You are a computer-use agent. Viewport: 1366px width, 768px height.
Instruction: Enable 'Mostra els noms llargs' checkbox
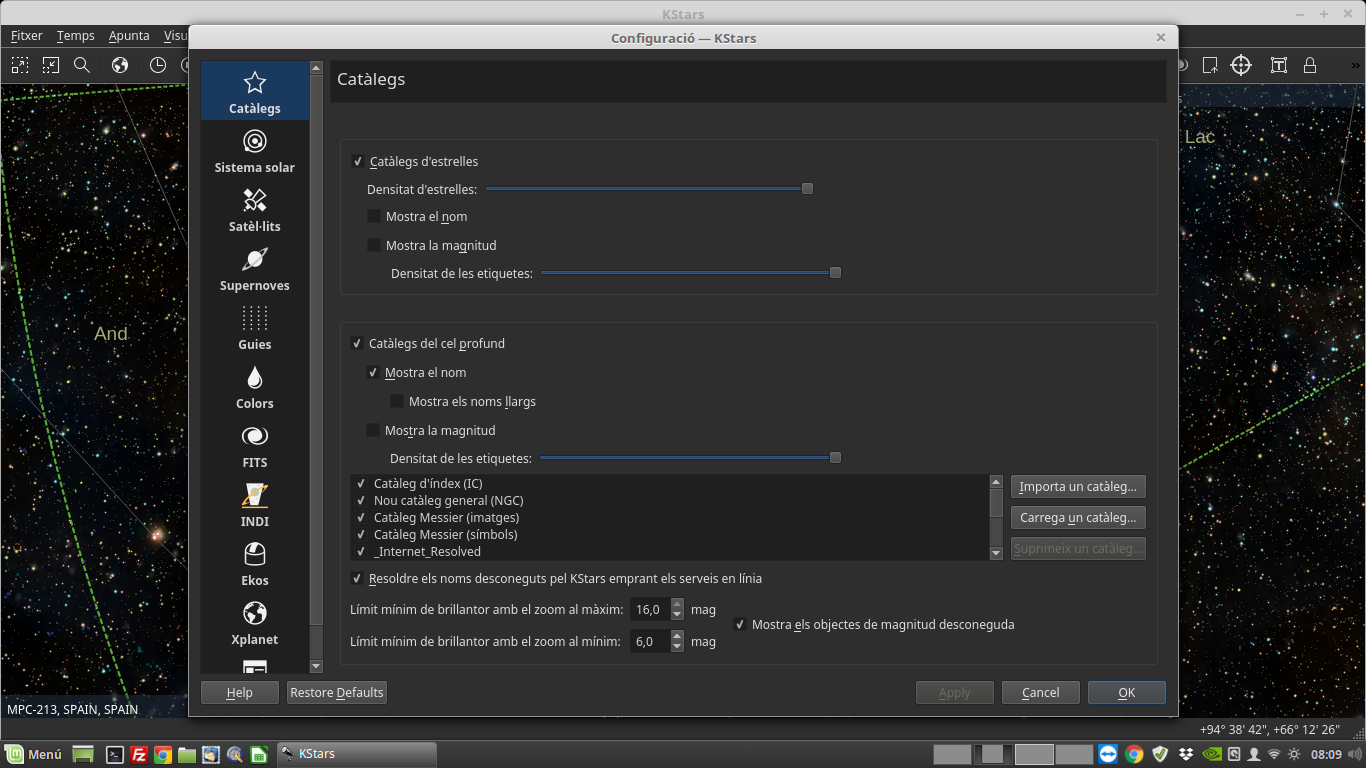[x=397, y=402]
